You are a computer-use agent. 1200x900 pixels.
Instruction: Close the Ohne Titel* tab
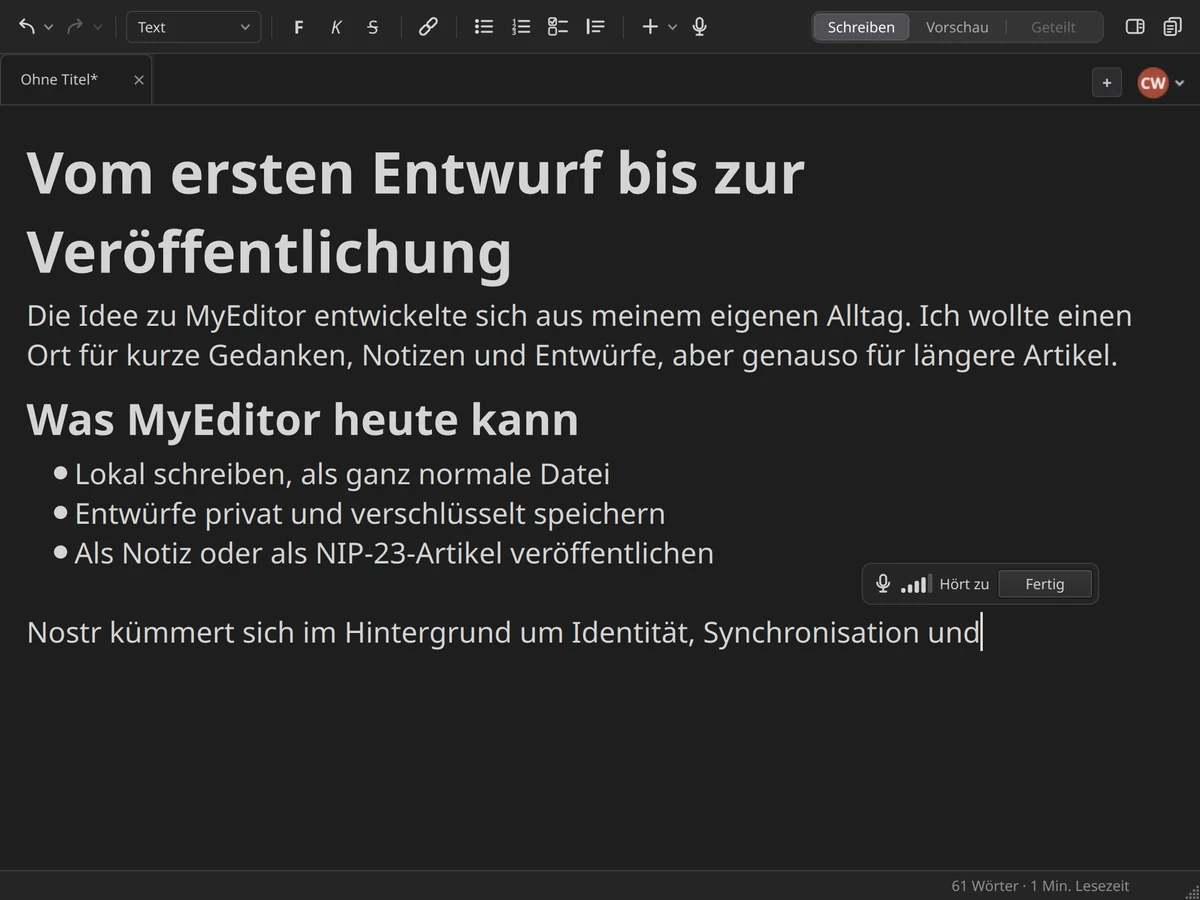(x=139, y=80)
